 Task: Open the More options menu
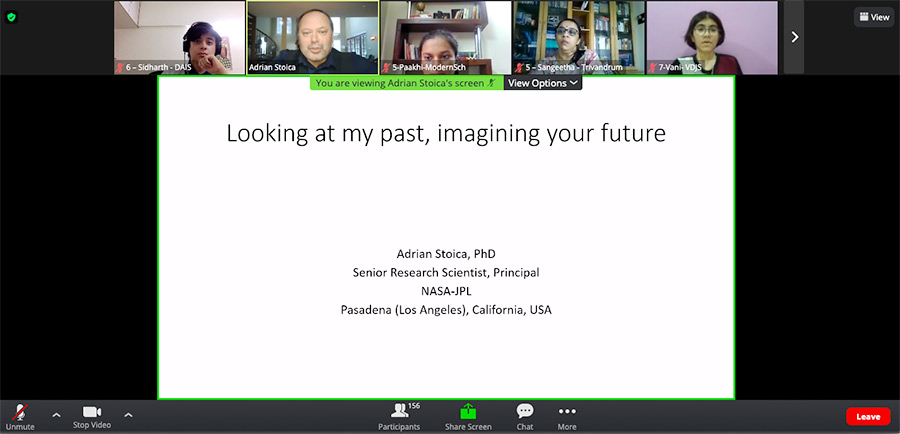point(567,415)
